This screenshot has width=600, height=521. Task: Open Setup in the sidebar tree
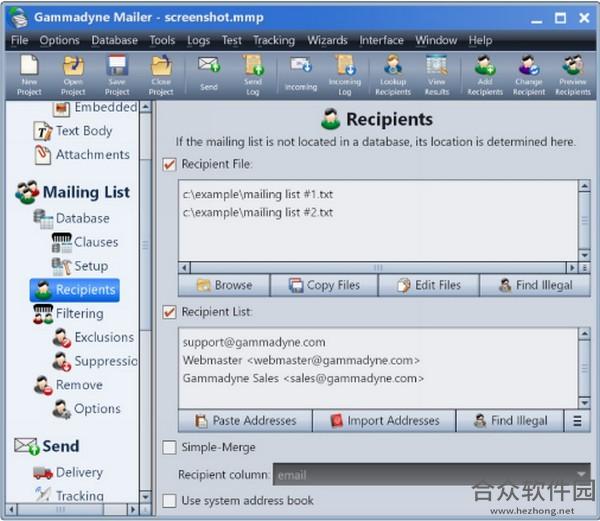click(80, 266)
